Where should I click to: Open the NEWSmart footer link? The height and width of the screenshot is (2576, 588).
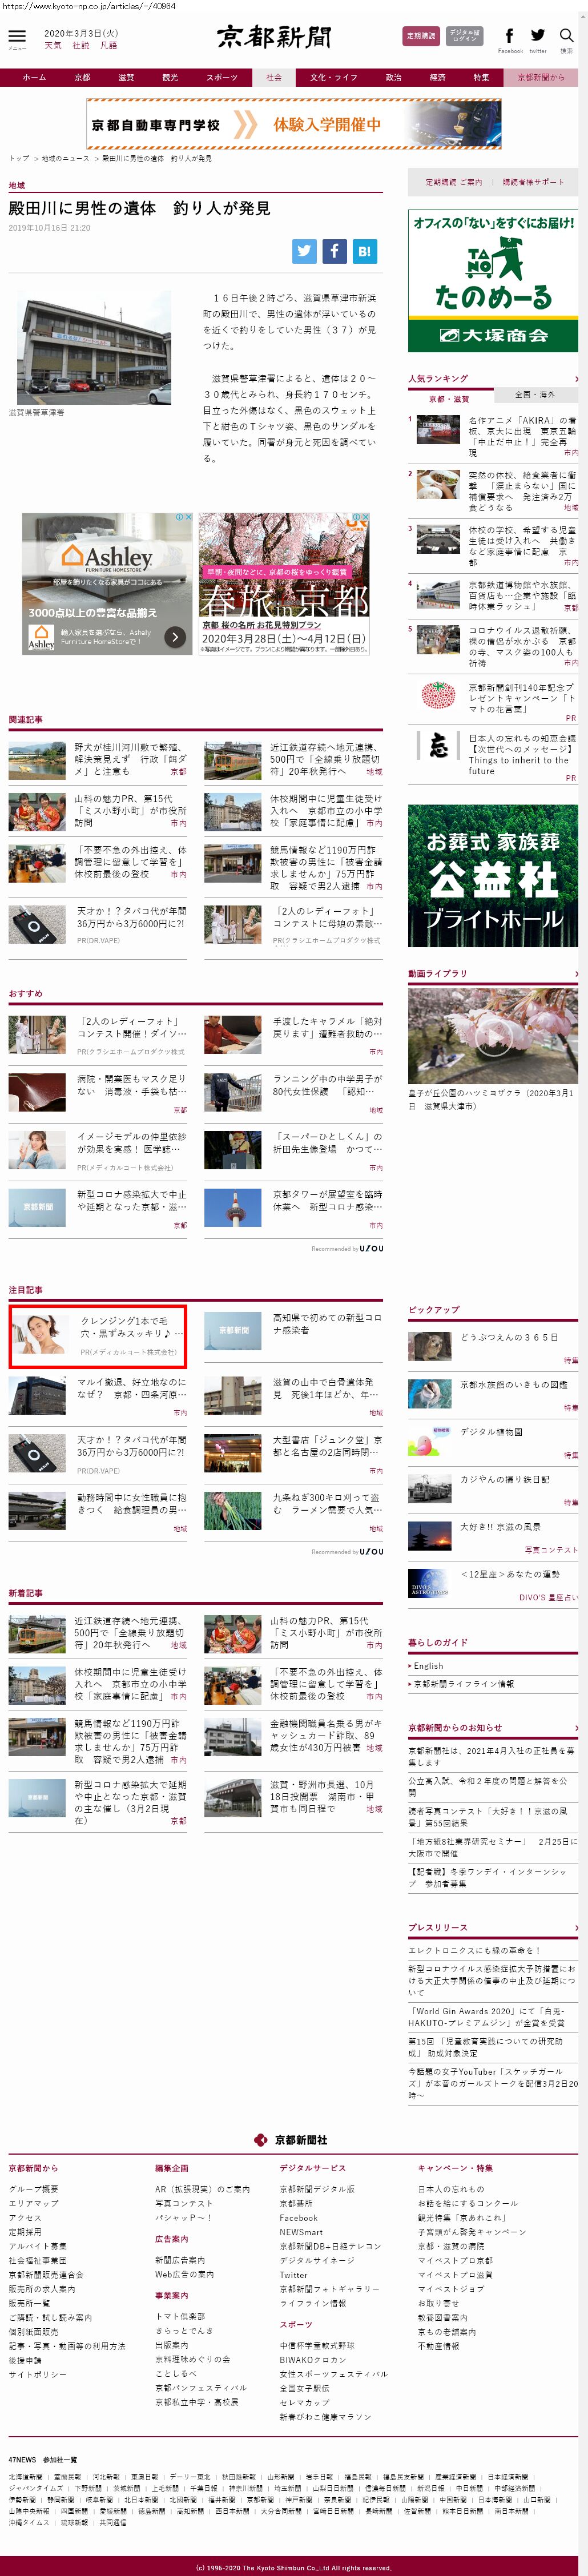(x=301, y=2232)
